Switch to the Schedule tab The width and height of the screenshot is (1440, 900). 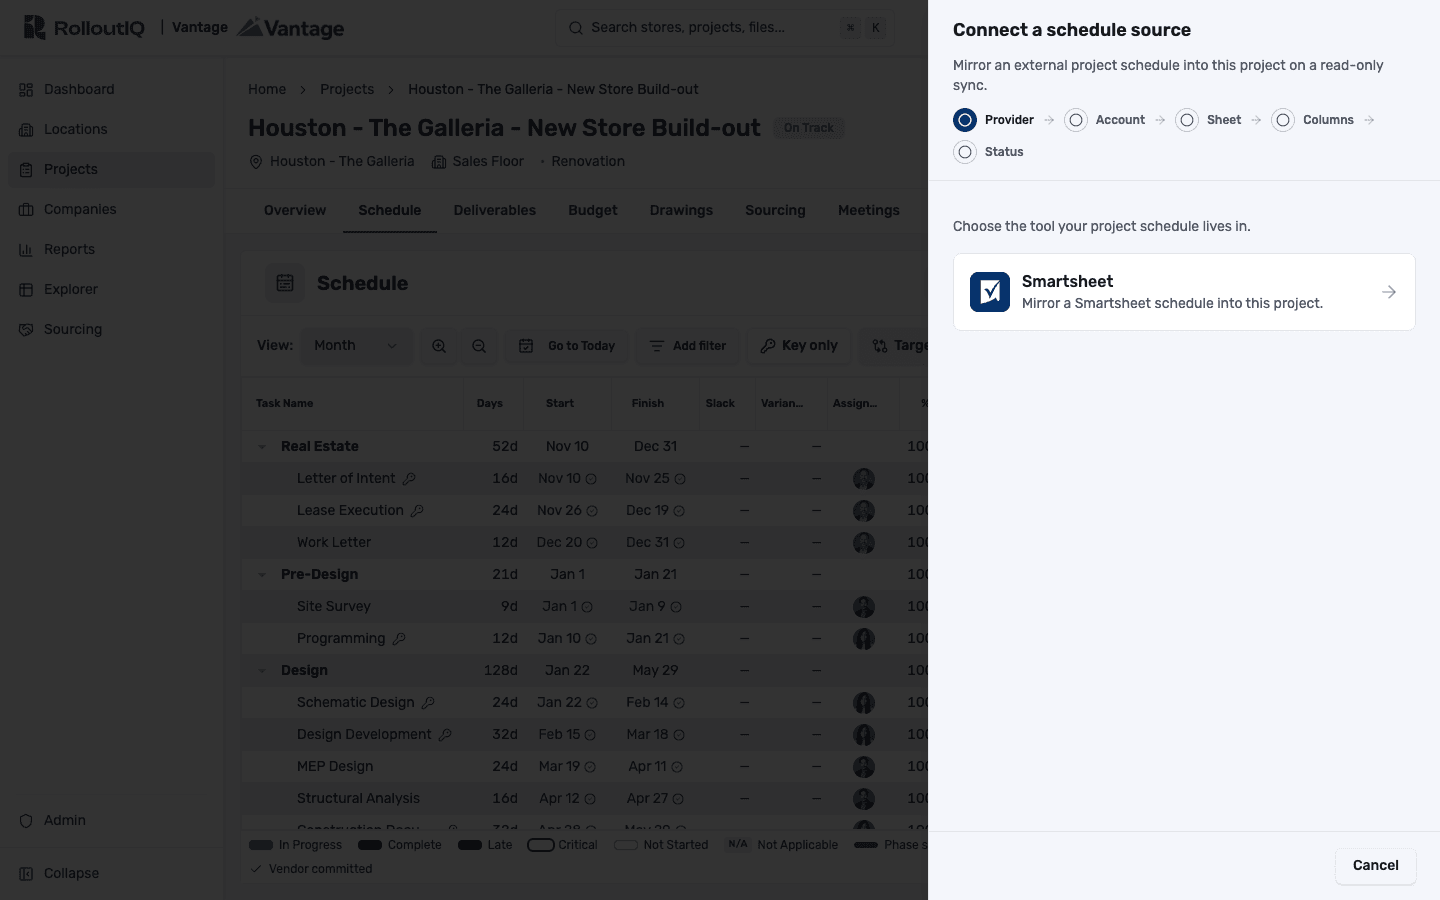(390, 210)
